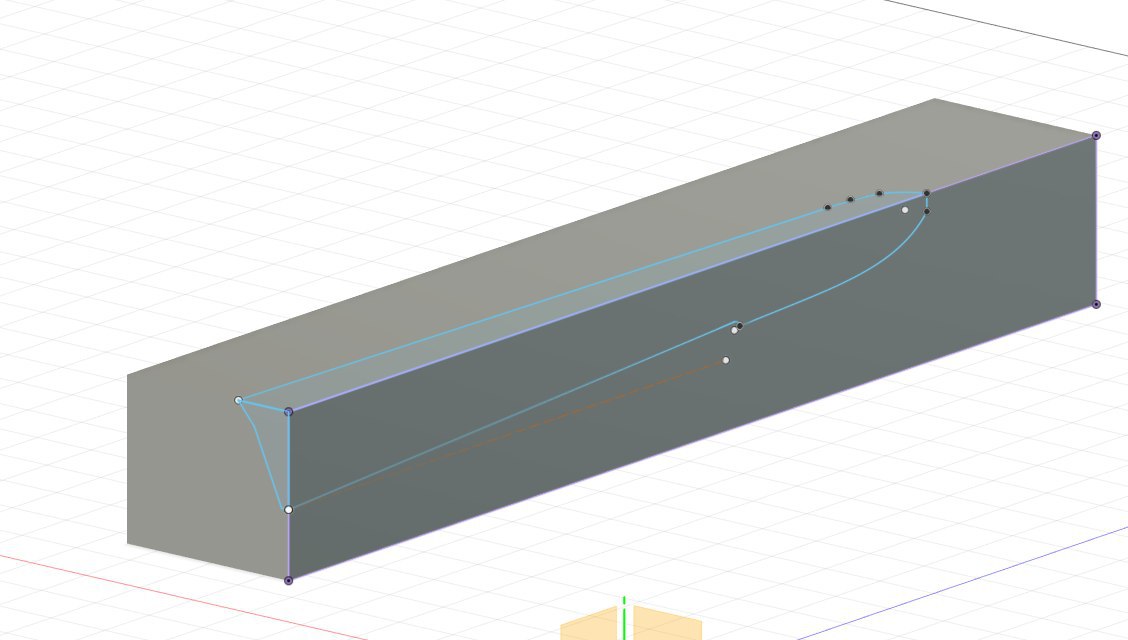Select the sketch point at box's lower far-right corner
The height and width of the screenshot is (640, 1128).
[1096, 304]
